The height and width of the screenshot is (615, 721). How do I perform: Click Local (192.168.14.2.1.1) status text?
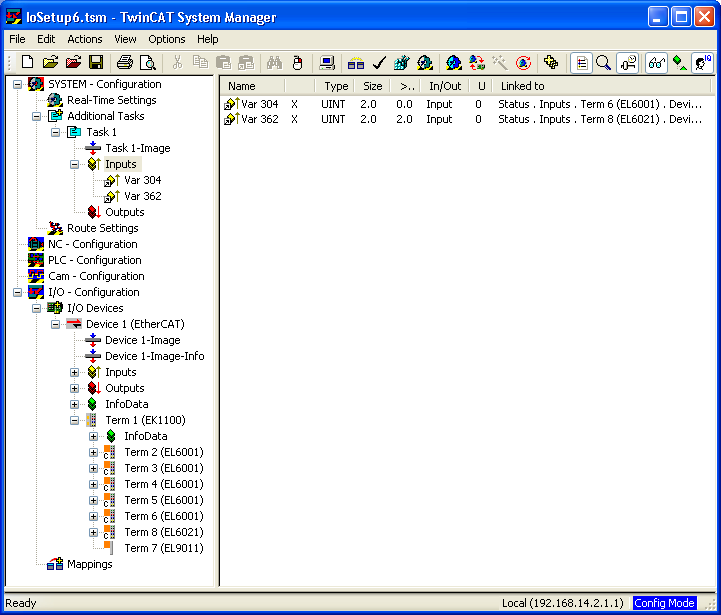(x=562, y=603)
